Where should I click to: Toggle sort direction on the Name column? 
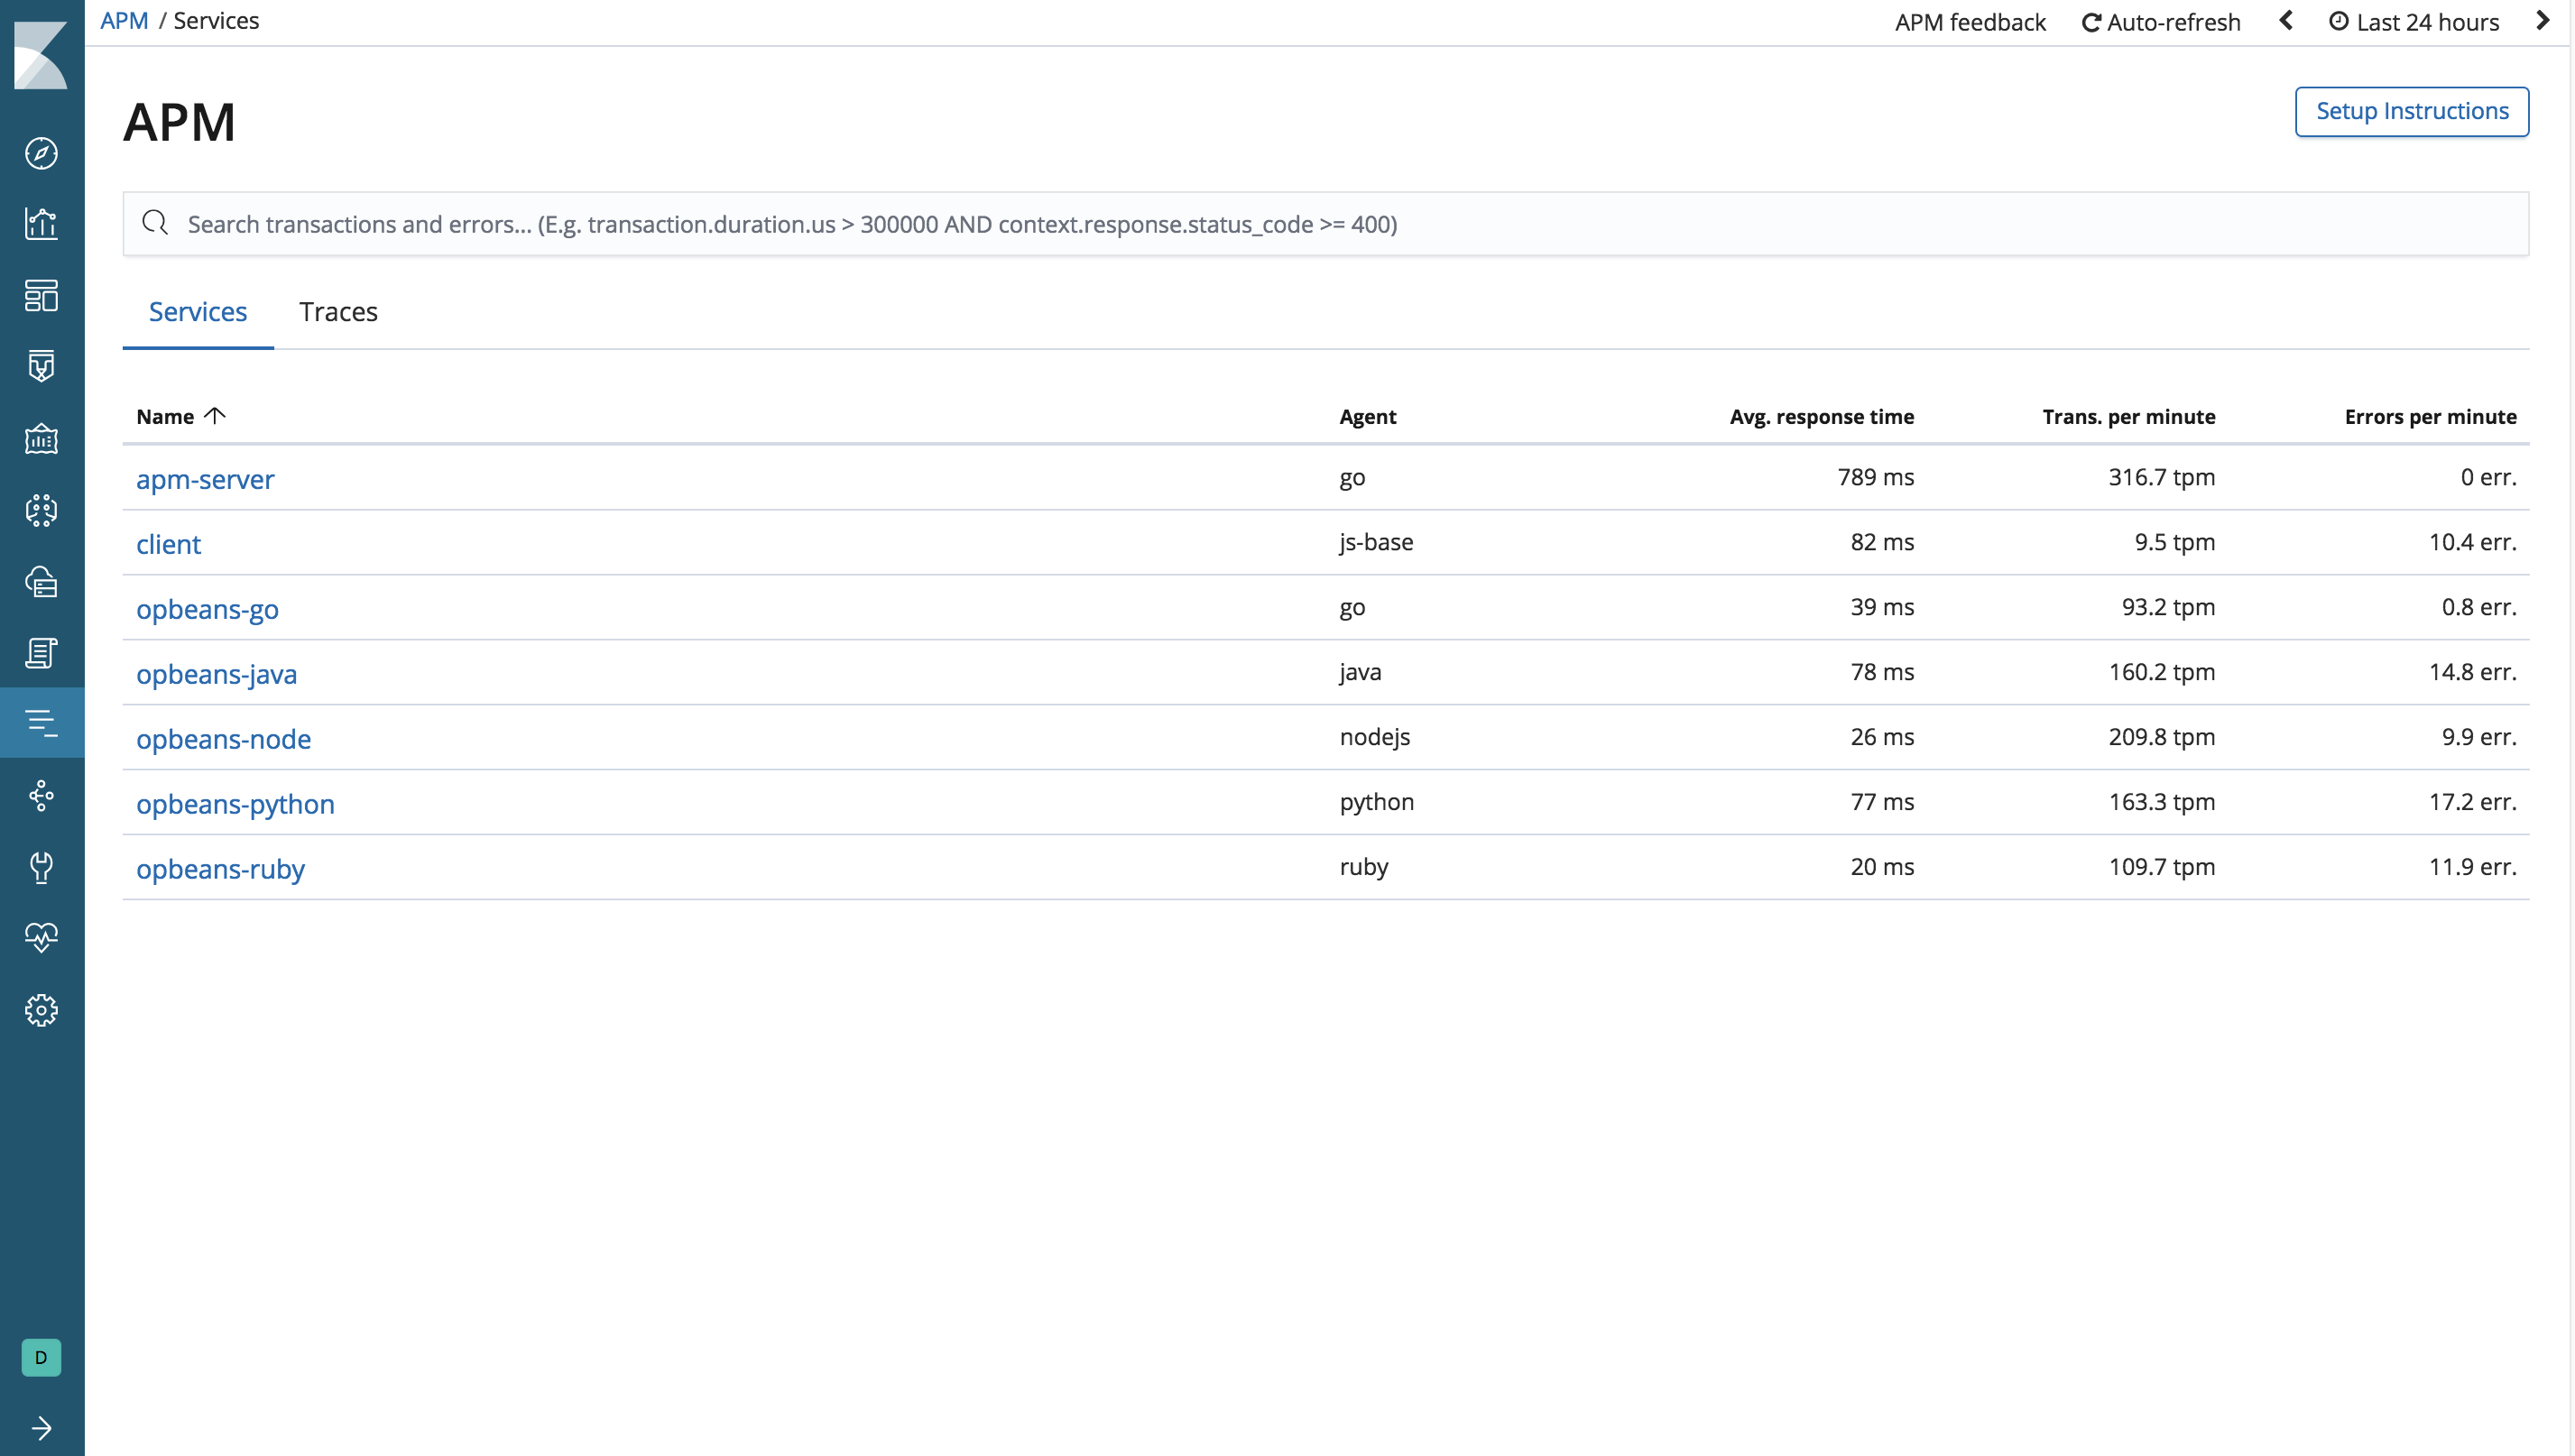[180, 416]
